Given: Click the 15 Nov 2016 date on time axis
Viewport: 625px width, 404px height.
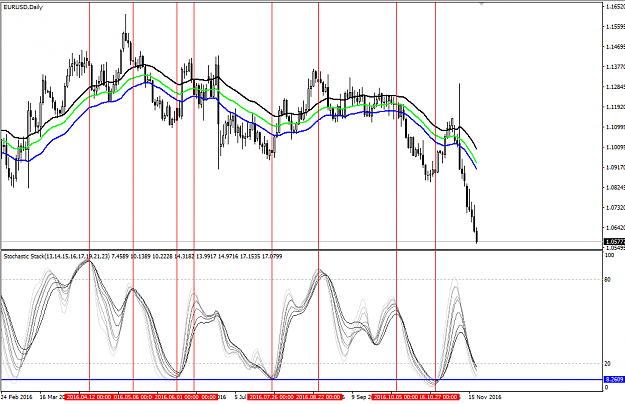Looking at the screenshot, I should [x=484, y=397].
